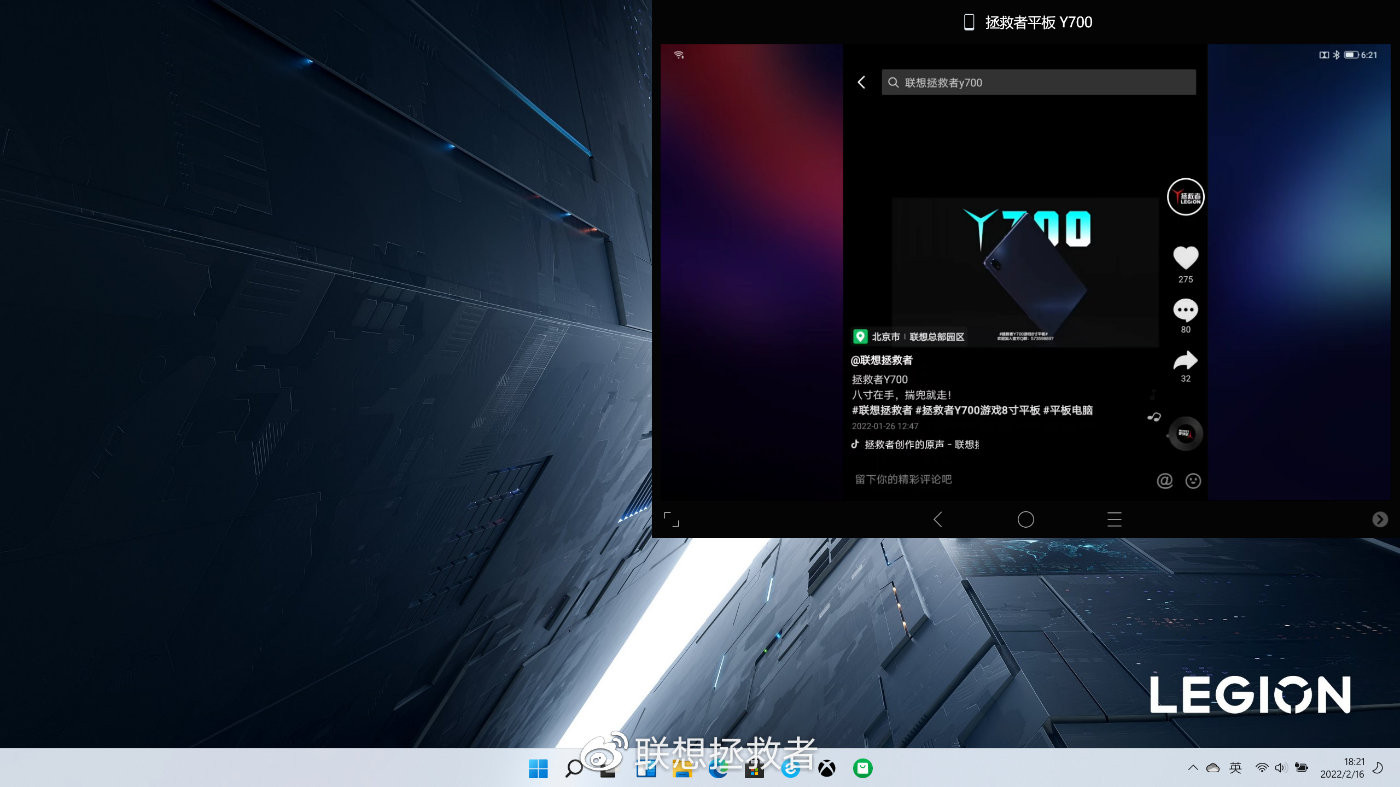Switch input method via the 英 indicator

tap(1236, 768)
